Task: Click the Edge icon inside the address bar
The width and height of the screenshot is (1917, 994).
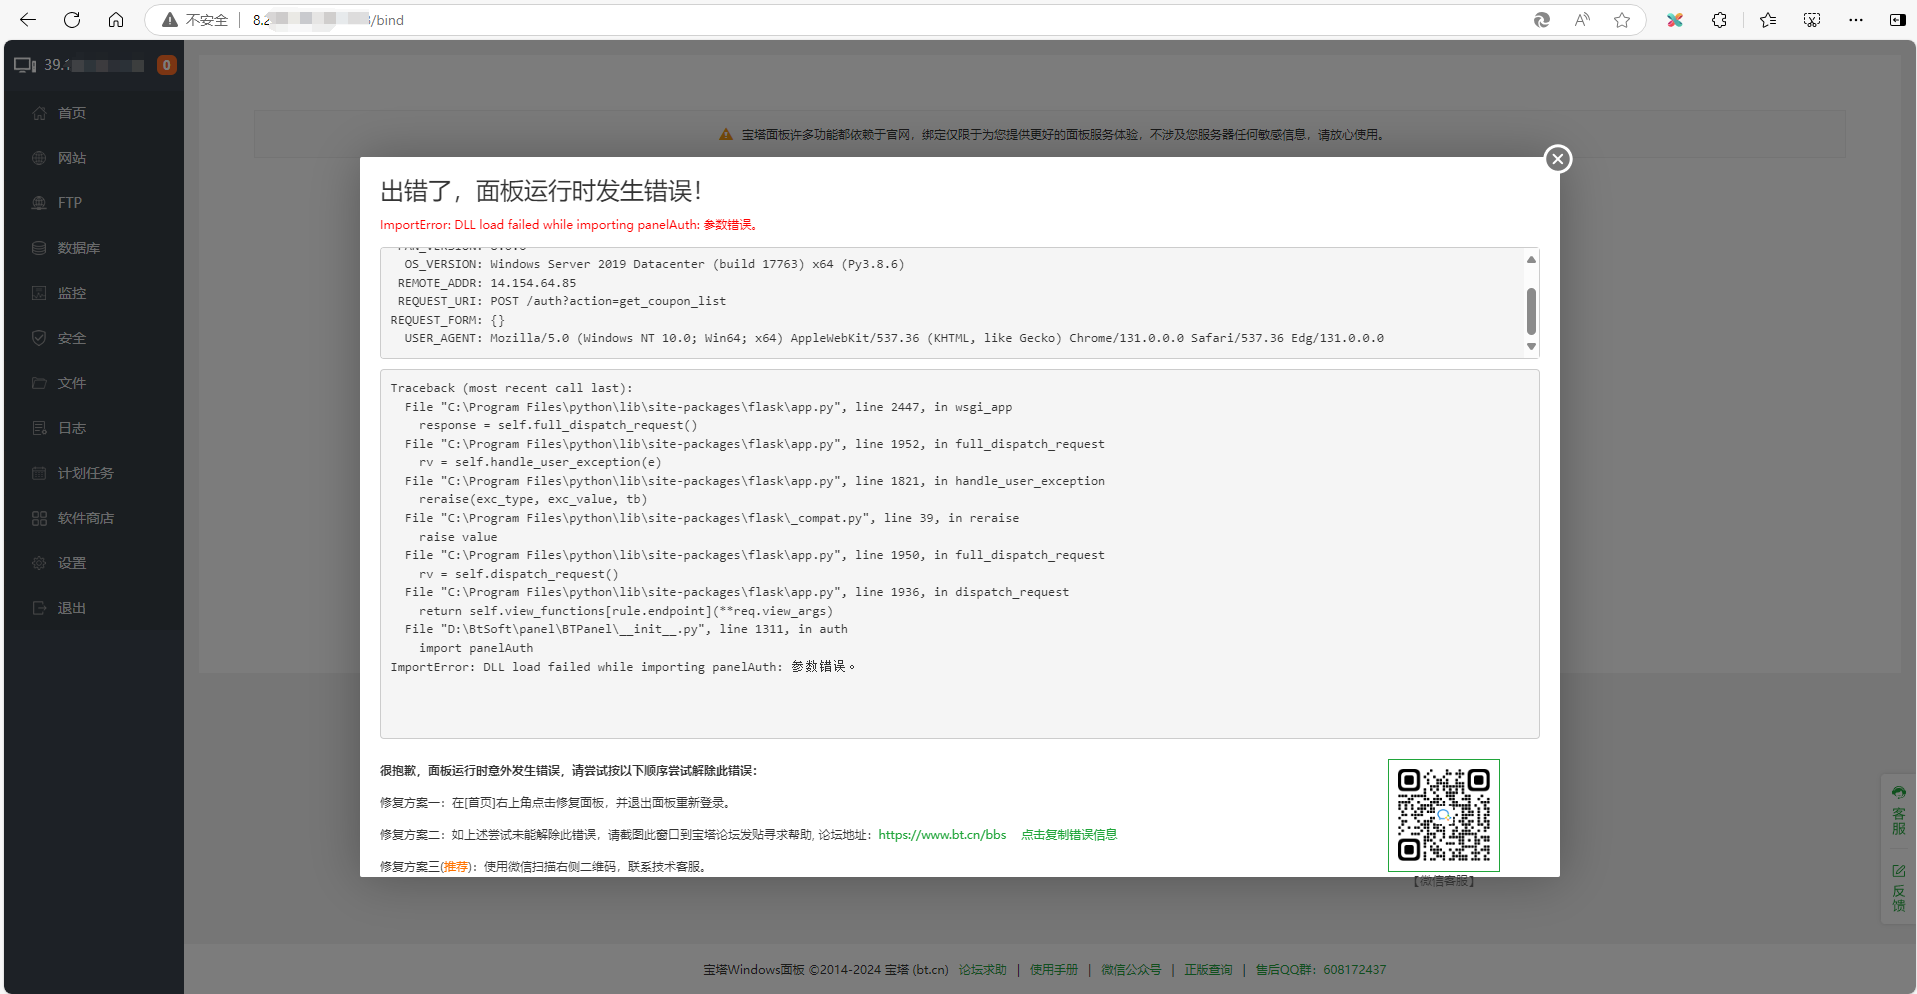Action: [1542, 20]
